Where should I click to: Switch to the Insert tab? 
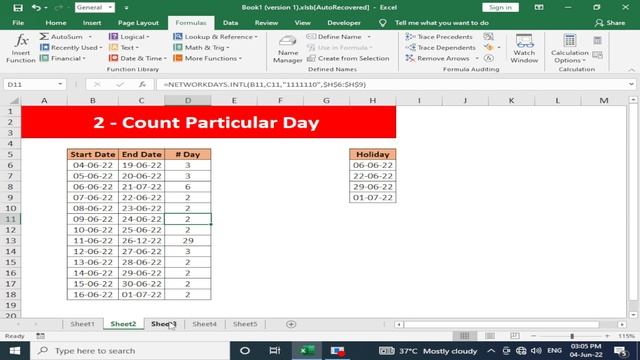[92, 23]
